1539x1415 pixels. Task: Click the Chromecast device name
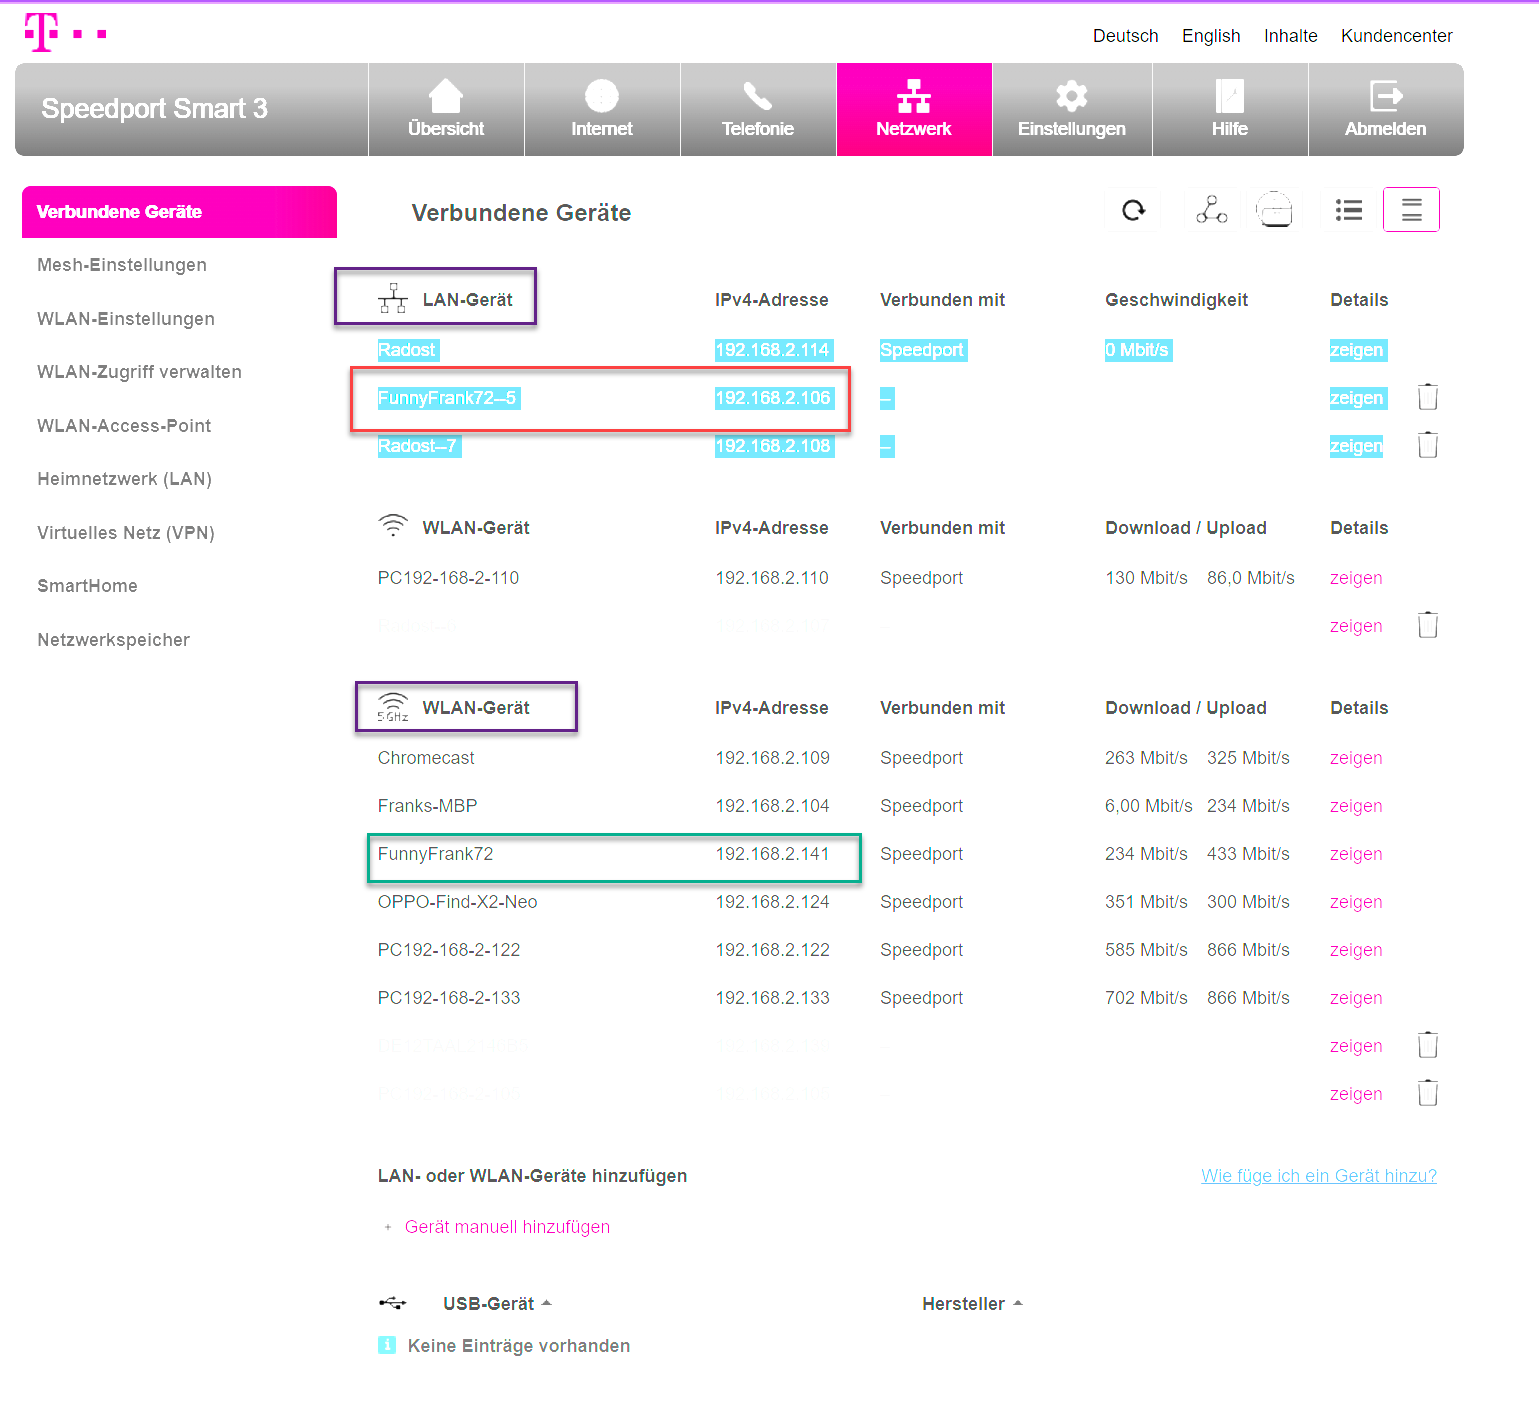(x=426, y=758)
